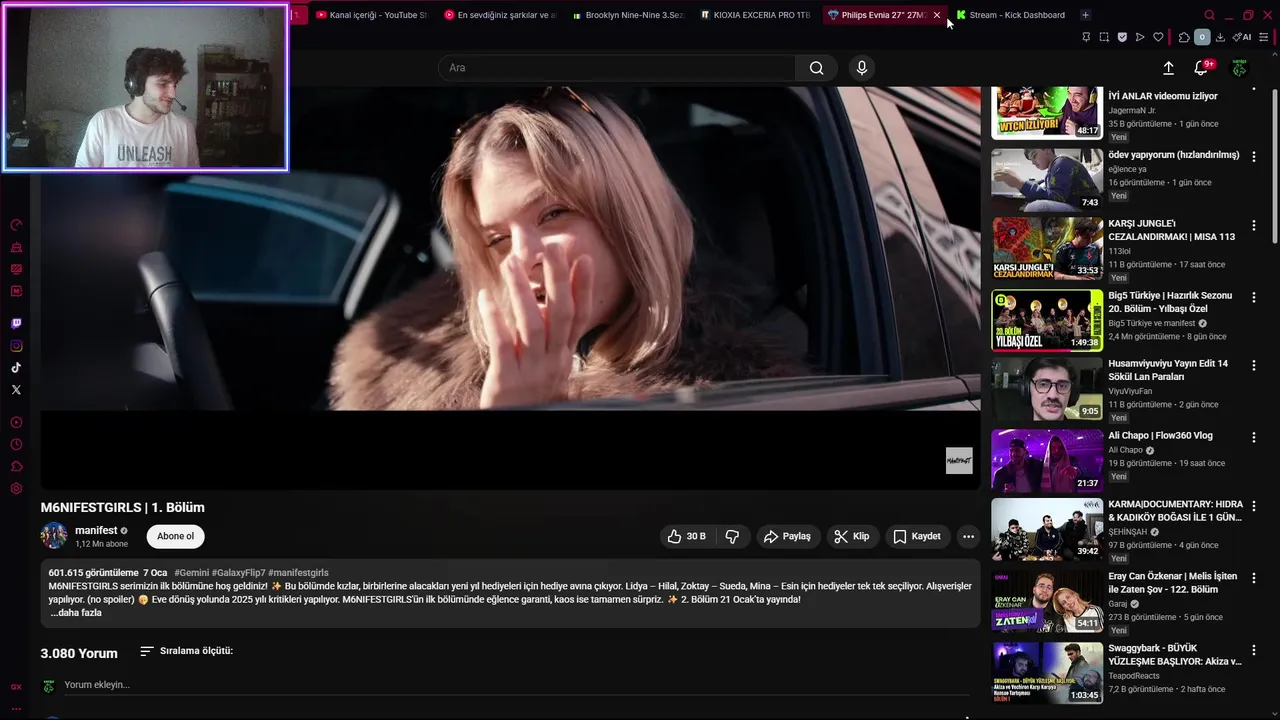Open YouTube notifications bell
1280x720 pixels.
click(x=1201, y=68)
